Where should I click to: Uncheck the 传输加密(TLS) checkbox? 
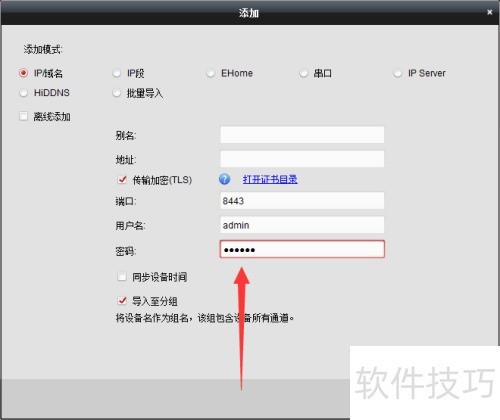coord(122,179)
